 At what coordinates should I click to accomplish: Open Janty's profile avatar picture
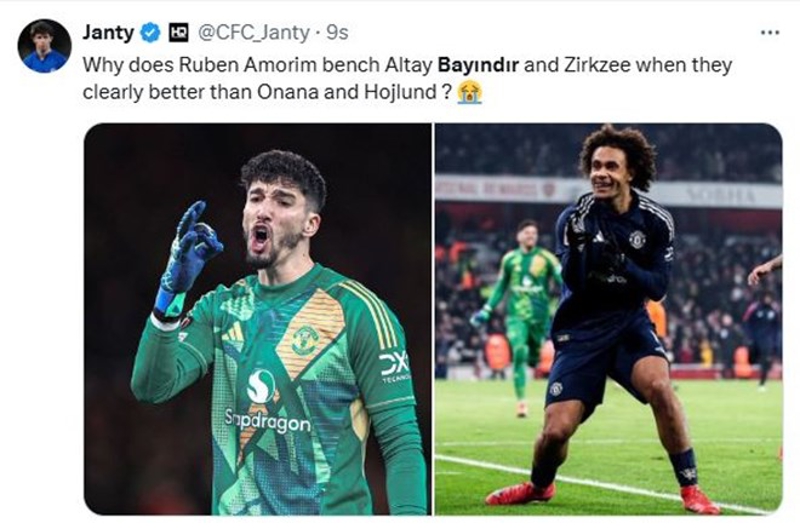[x=44, y=46]
